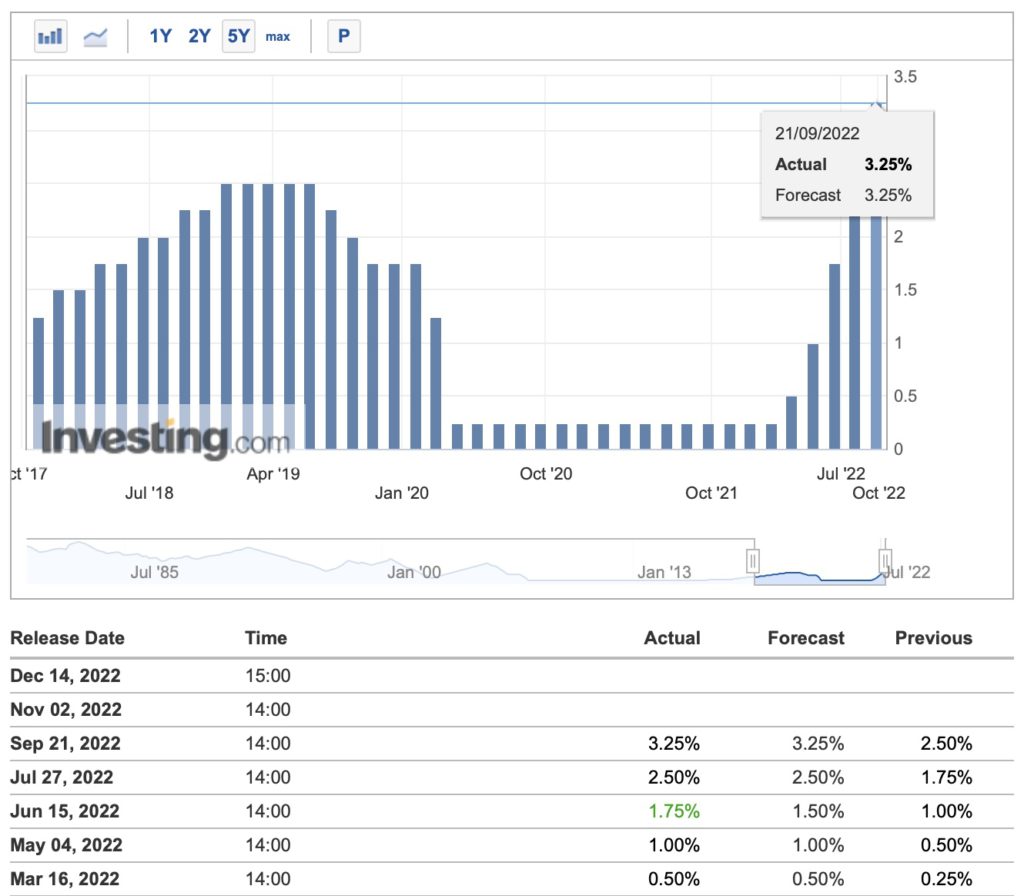Select the Dec 14, 2022 release date

[65, 676]
